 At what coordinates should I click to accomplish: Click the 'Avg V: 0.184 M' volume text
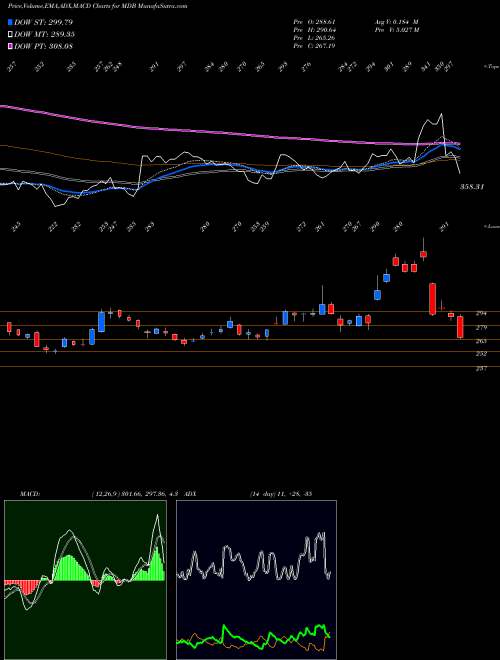[396, 22]
